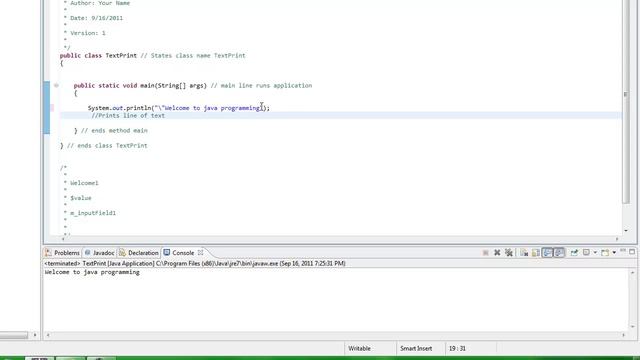Click the '19 : 31' cursor position status
The width and height of the screenshot is (640, 360).
[x=457, y=348]
